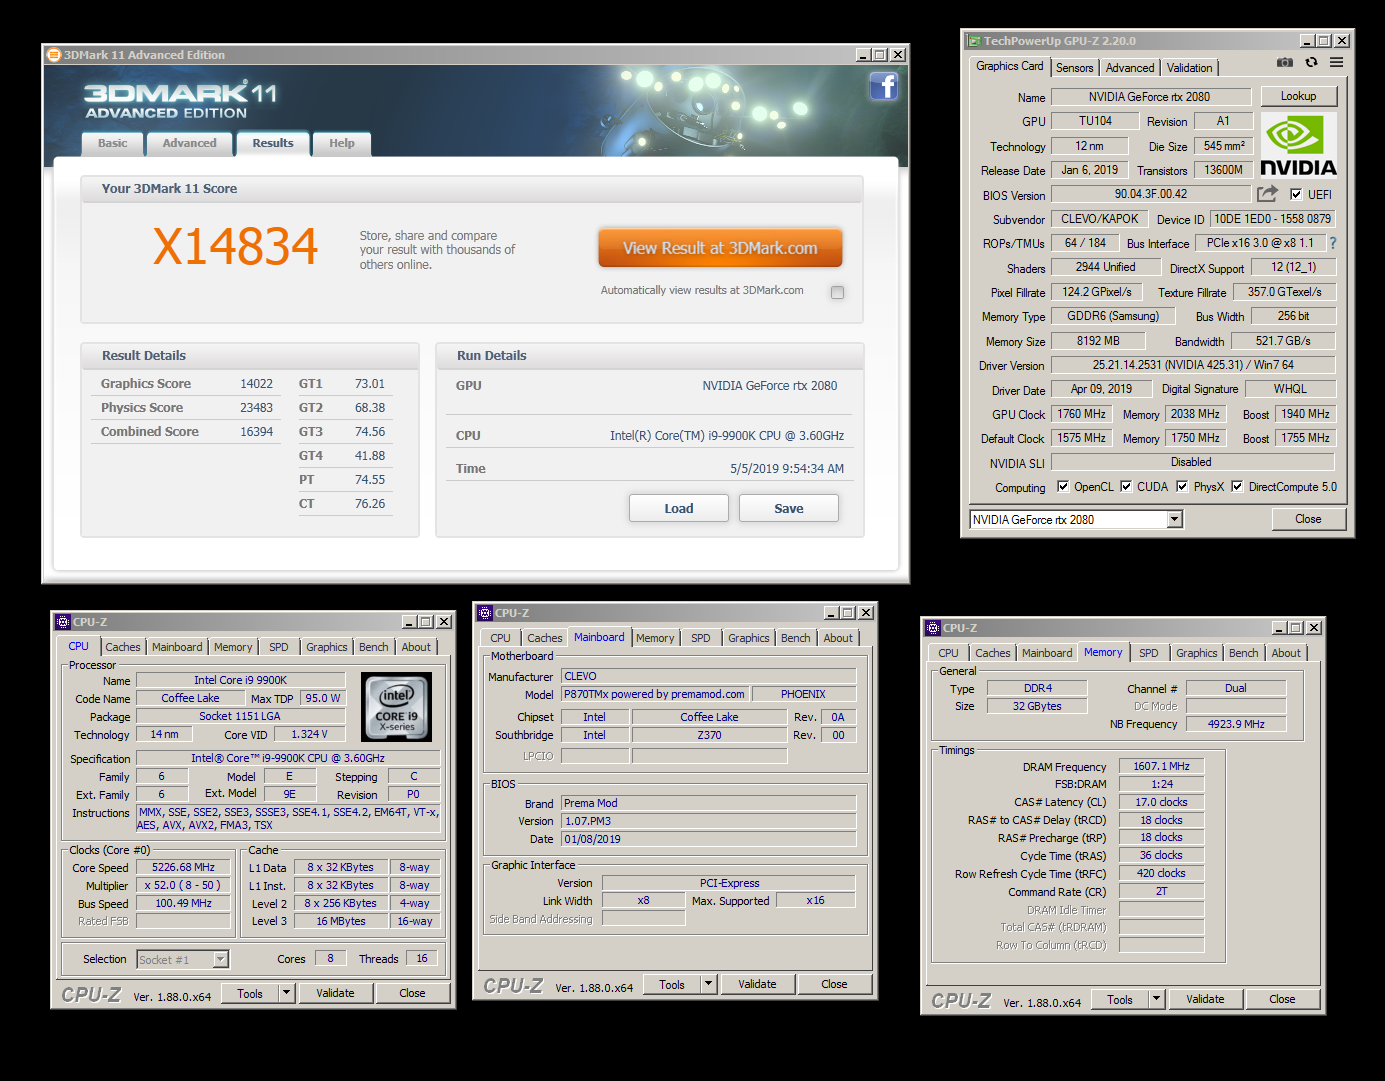Screen dimensions: 1385x1081
Task: Toggle the UEFI checkbox in GPU-Z
Action: point(1296,195)
